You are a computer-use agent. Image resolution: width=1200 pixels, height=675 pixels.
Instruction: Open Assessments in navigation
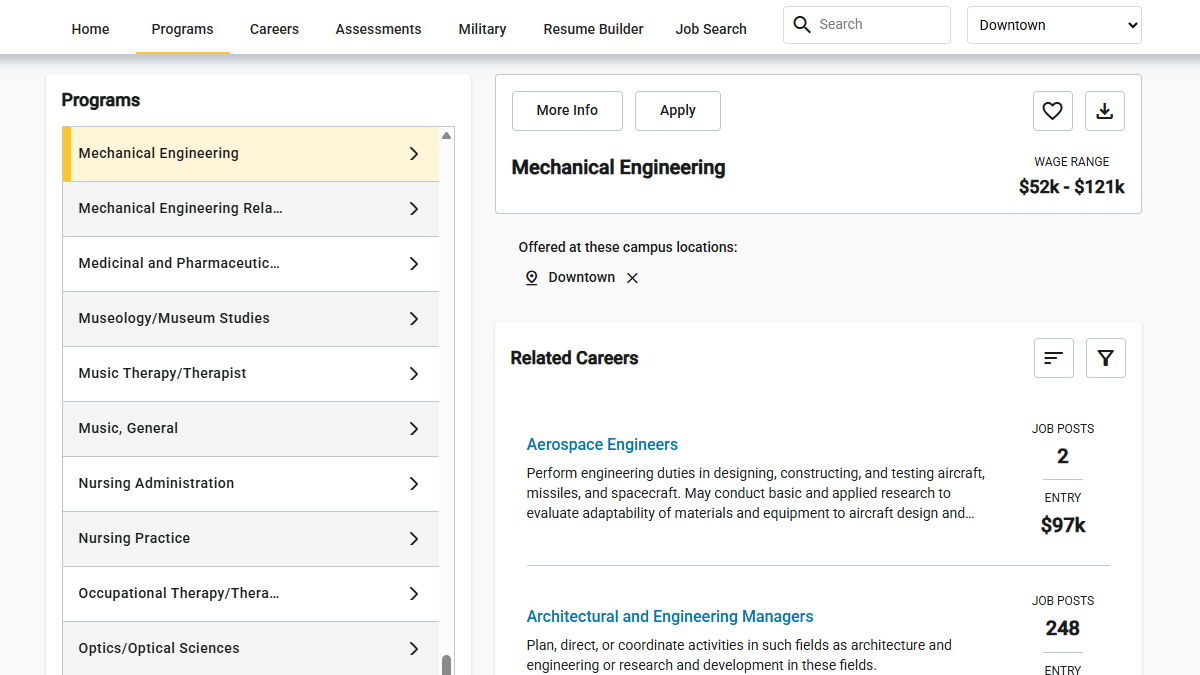[378, 29]
